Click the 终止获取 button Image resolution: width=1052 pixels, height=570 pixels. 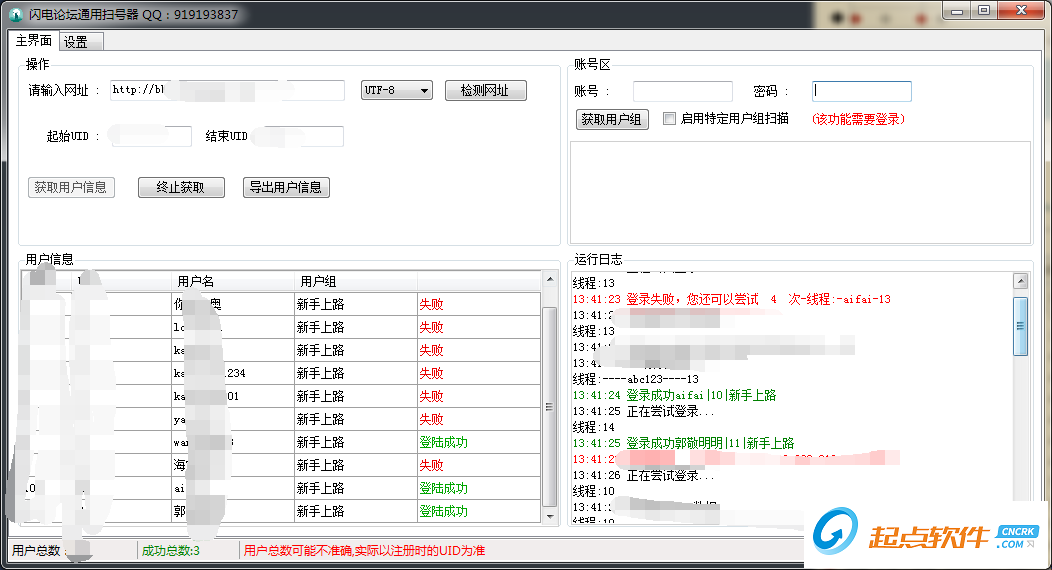click(181, 187)
